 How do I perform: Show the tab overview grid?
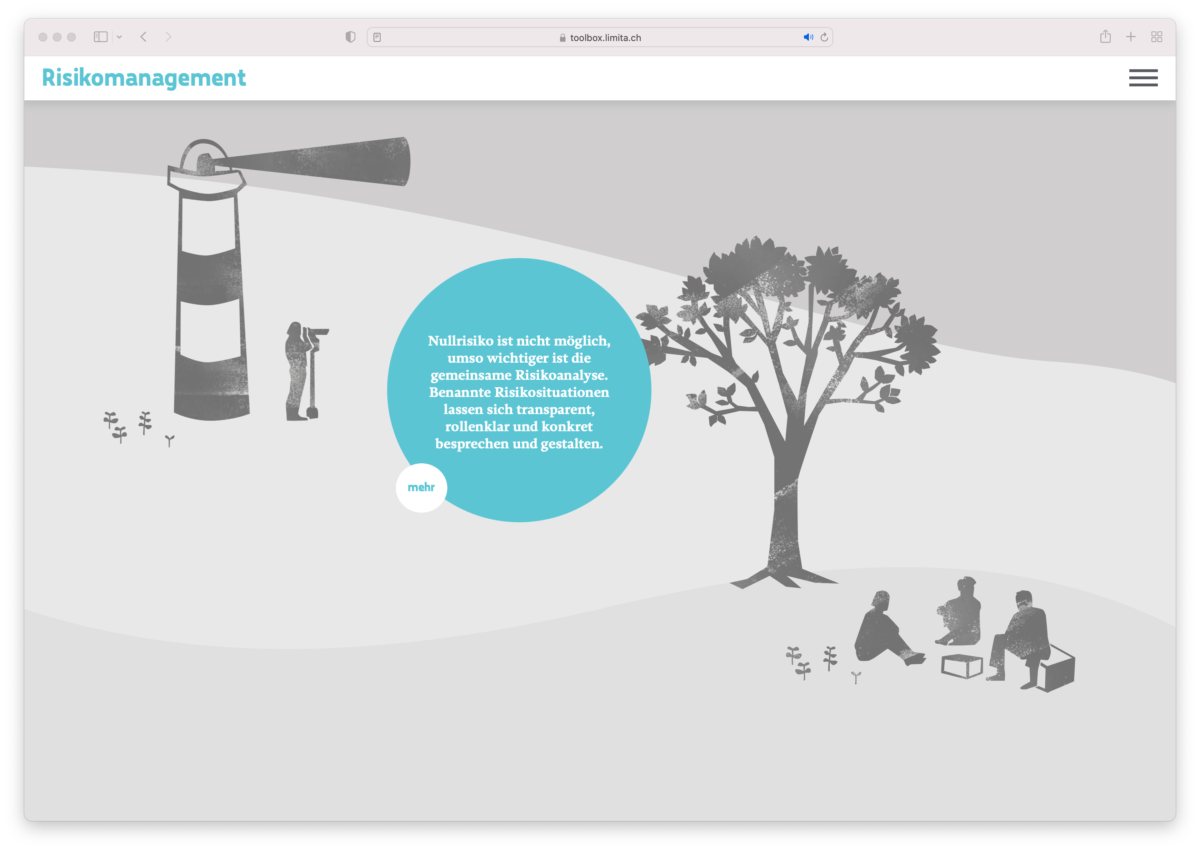[1157, 37]
